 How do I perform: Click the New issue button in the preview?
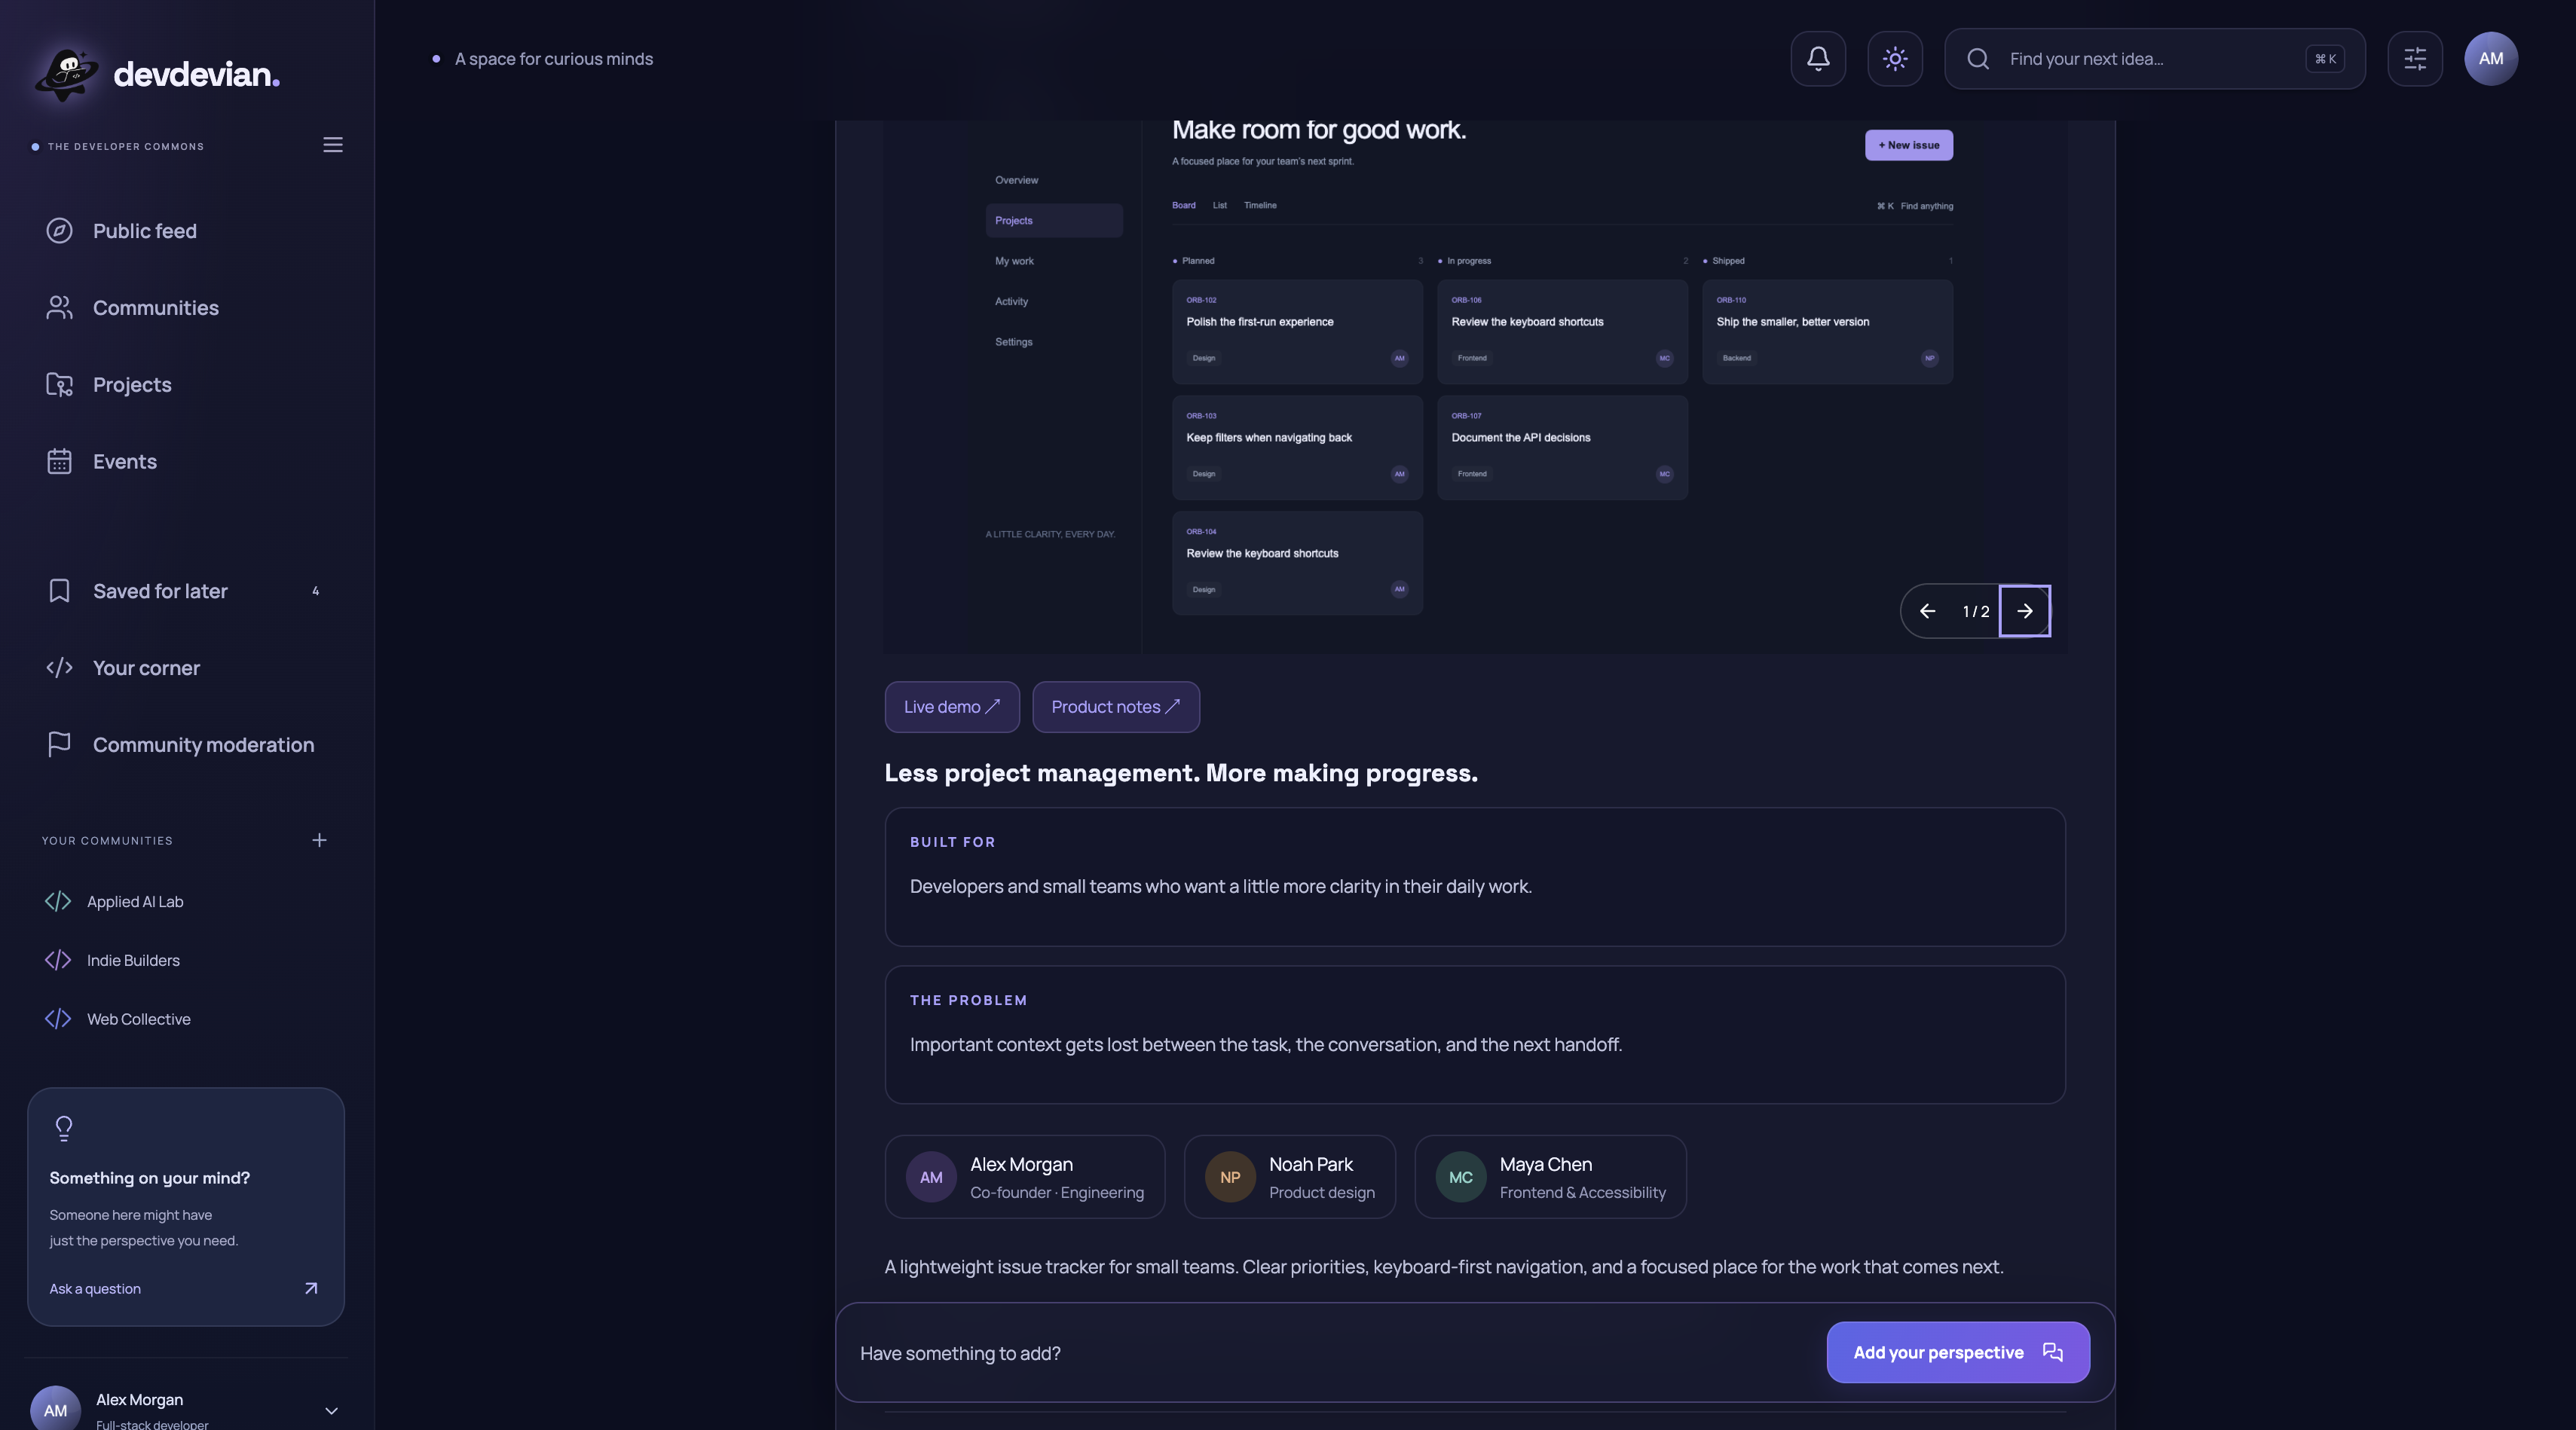[1908, 145]
